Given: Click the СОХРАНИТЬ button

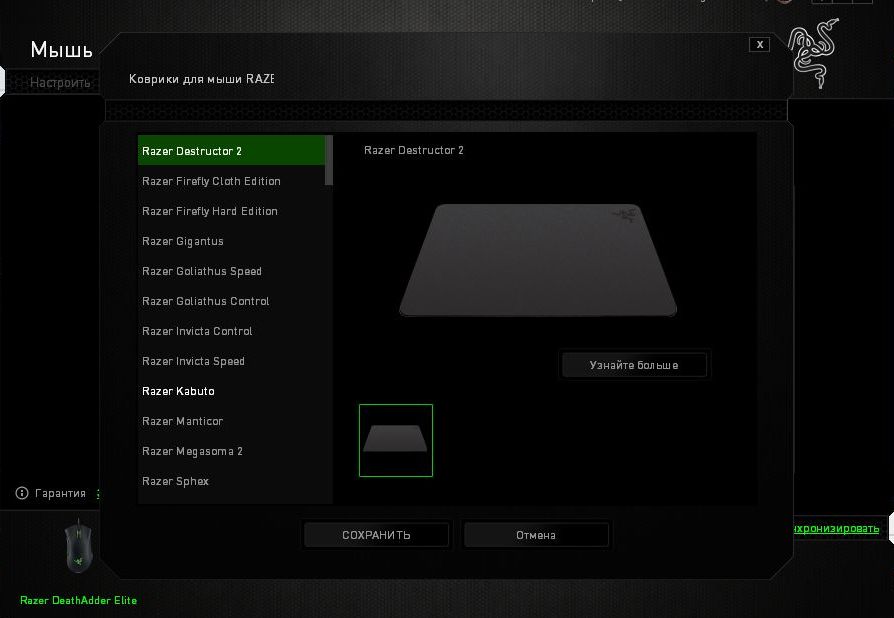Looking at the screenshot, I should tap(376, 535).
